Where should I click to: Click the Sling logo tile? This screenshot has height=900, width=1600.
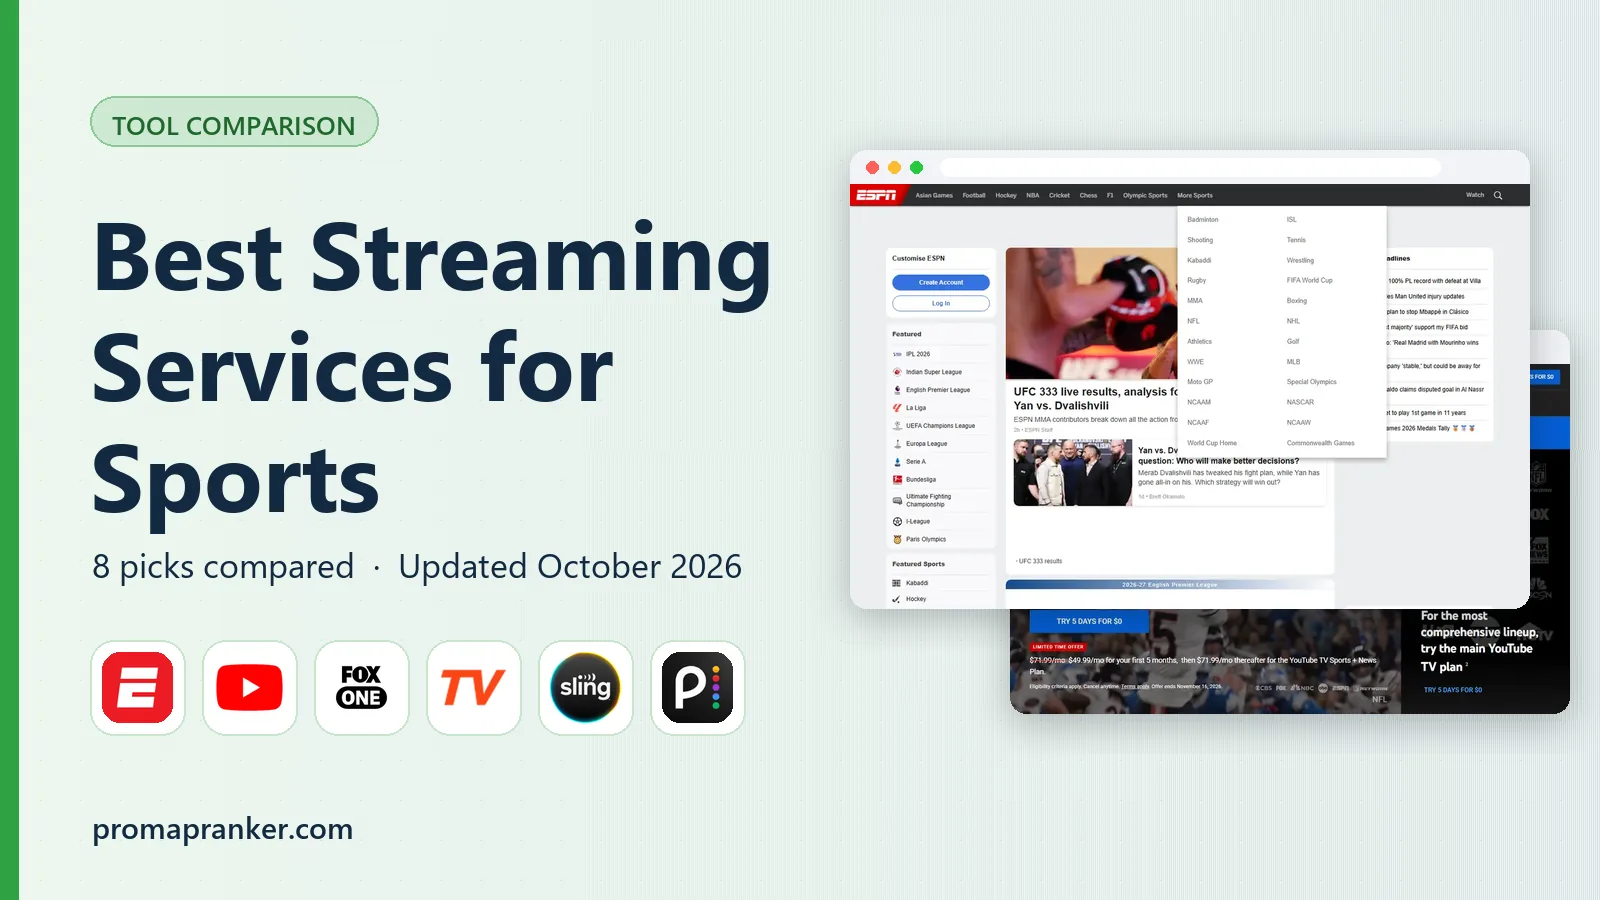[586, 688]
